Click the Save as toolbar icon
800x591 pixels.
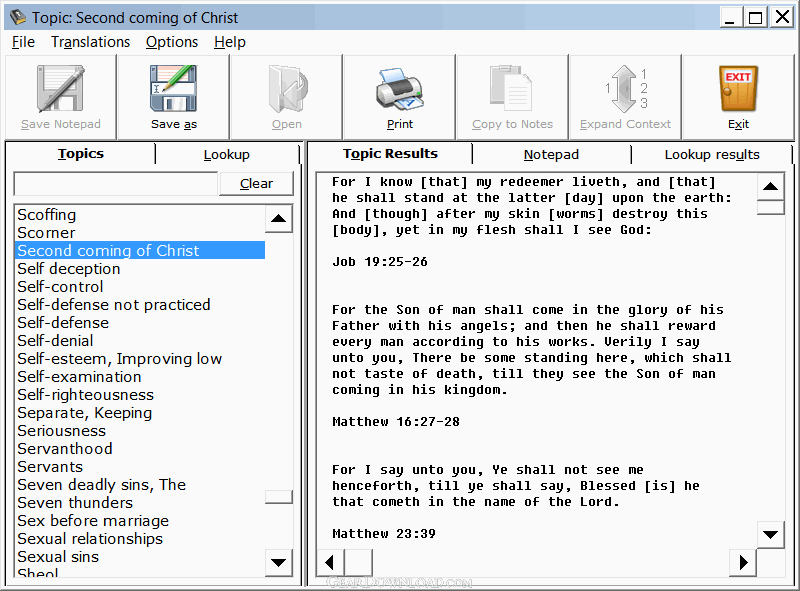173,88
